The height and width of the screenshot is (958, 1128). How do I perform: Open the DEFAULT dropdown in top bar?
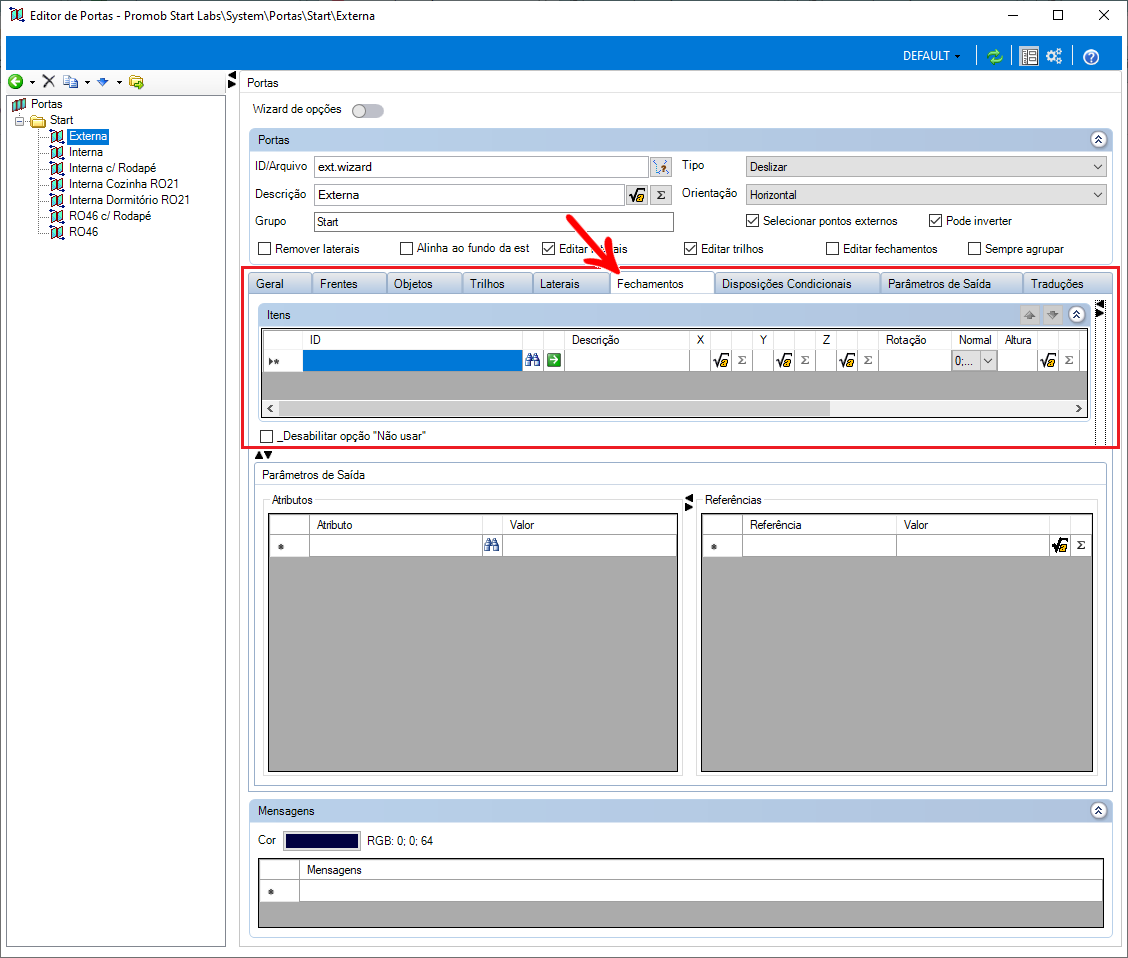(x=932, y=56)
